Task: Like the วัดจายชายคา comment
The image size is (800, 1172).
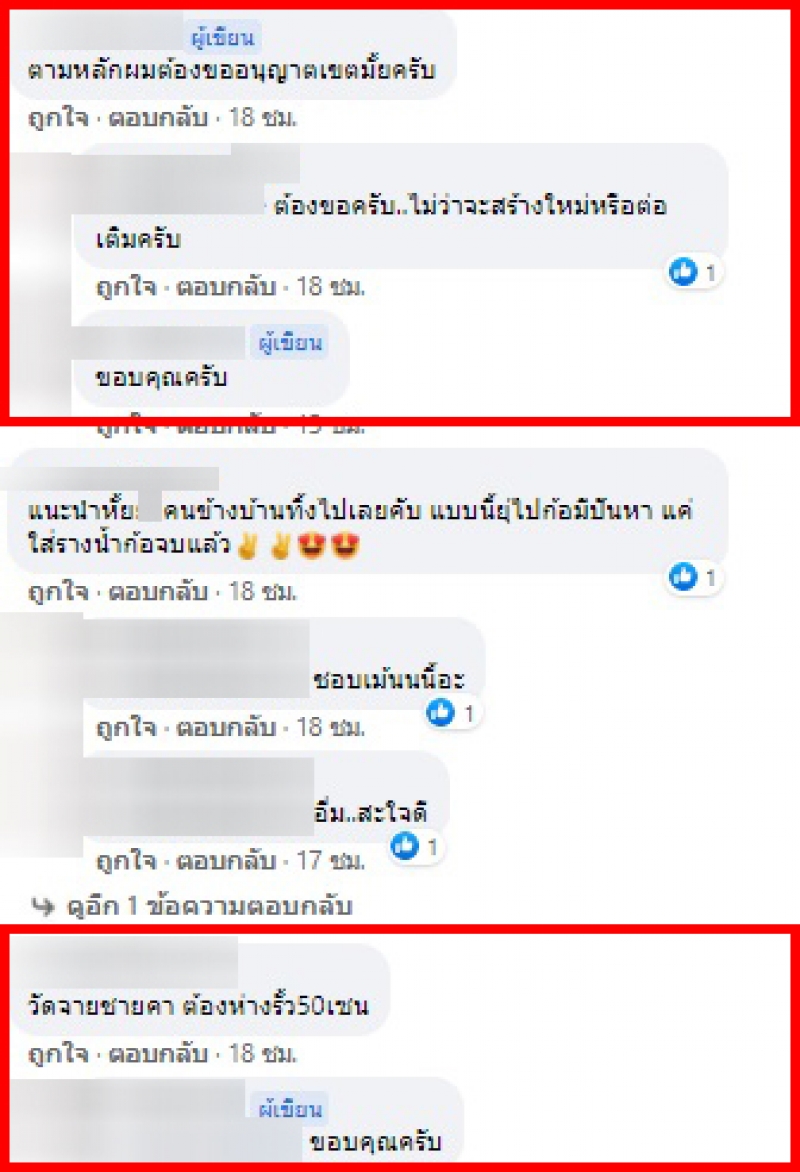Action: (x=58, y=1054)
